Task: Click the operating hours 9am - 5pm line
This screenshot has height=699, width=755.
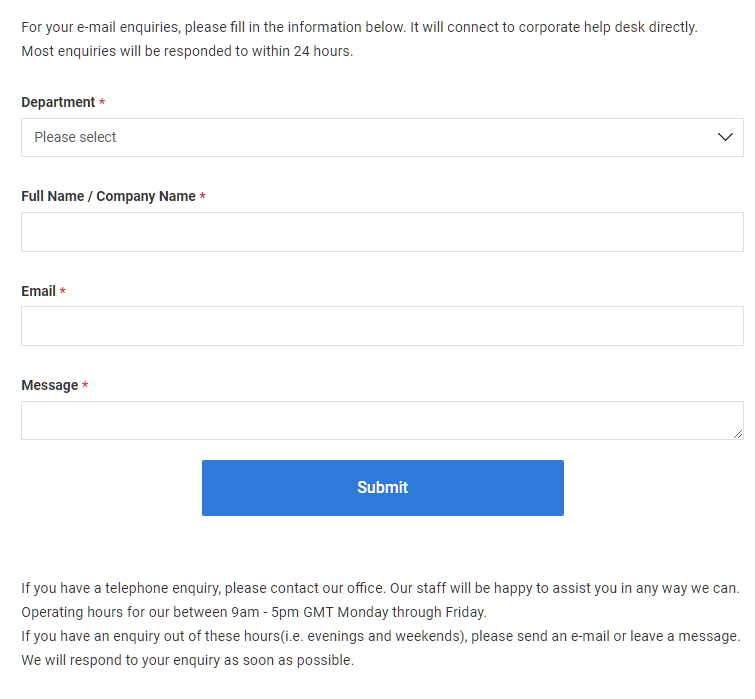Action: coord(254,612)
